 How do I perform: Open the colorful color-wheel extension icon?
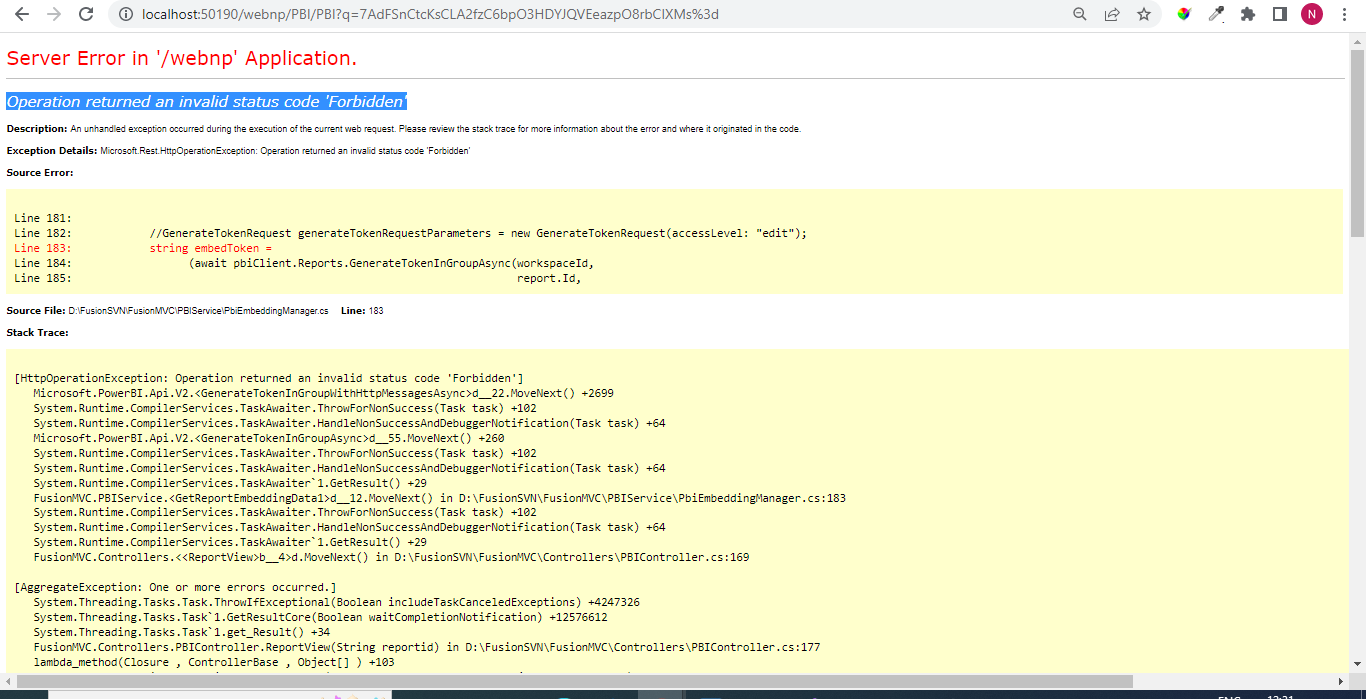tap(1184, 14)
